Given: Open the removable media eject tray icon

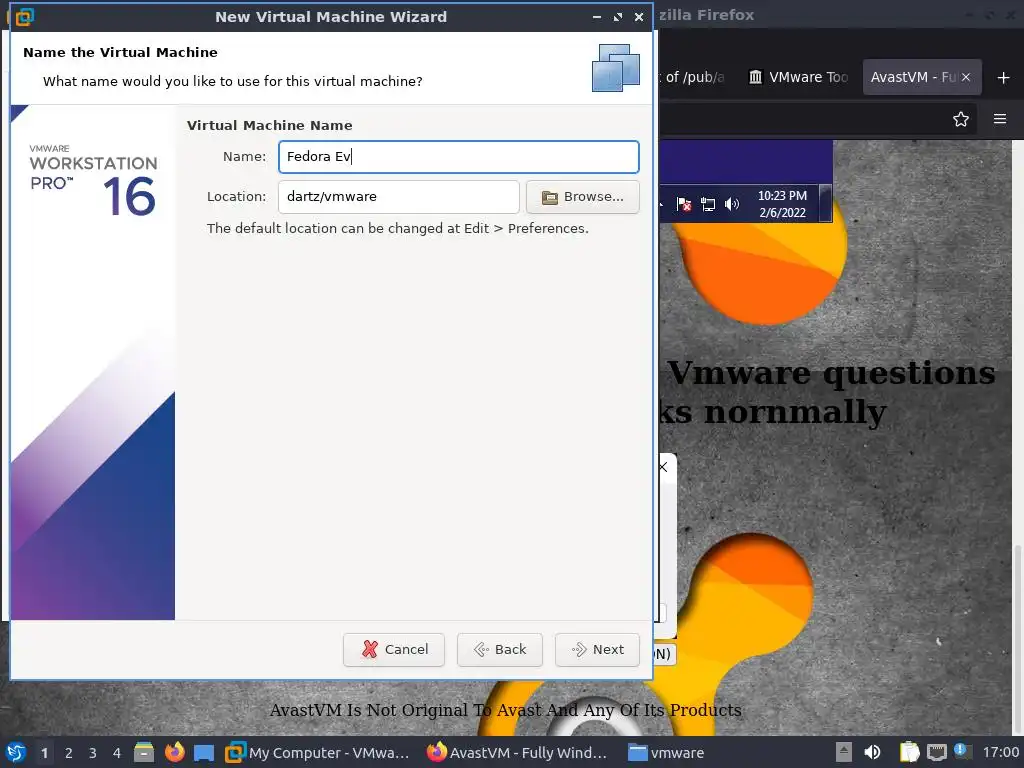Looking at the screenshot, I should tap(844, 753).
